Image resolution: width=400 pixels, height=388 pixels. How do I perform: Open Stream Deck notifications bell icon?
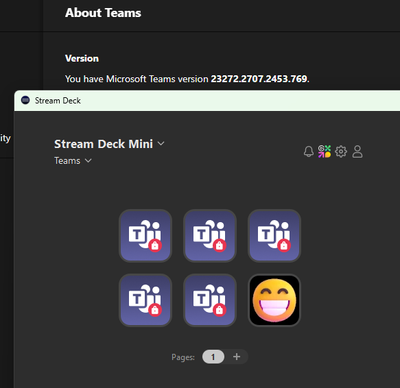pyautogui.click(x=309, y=152)
